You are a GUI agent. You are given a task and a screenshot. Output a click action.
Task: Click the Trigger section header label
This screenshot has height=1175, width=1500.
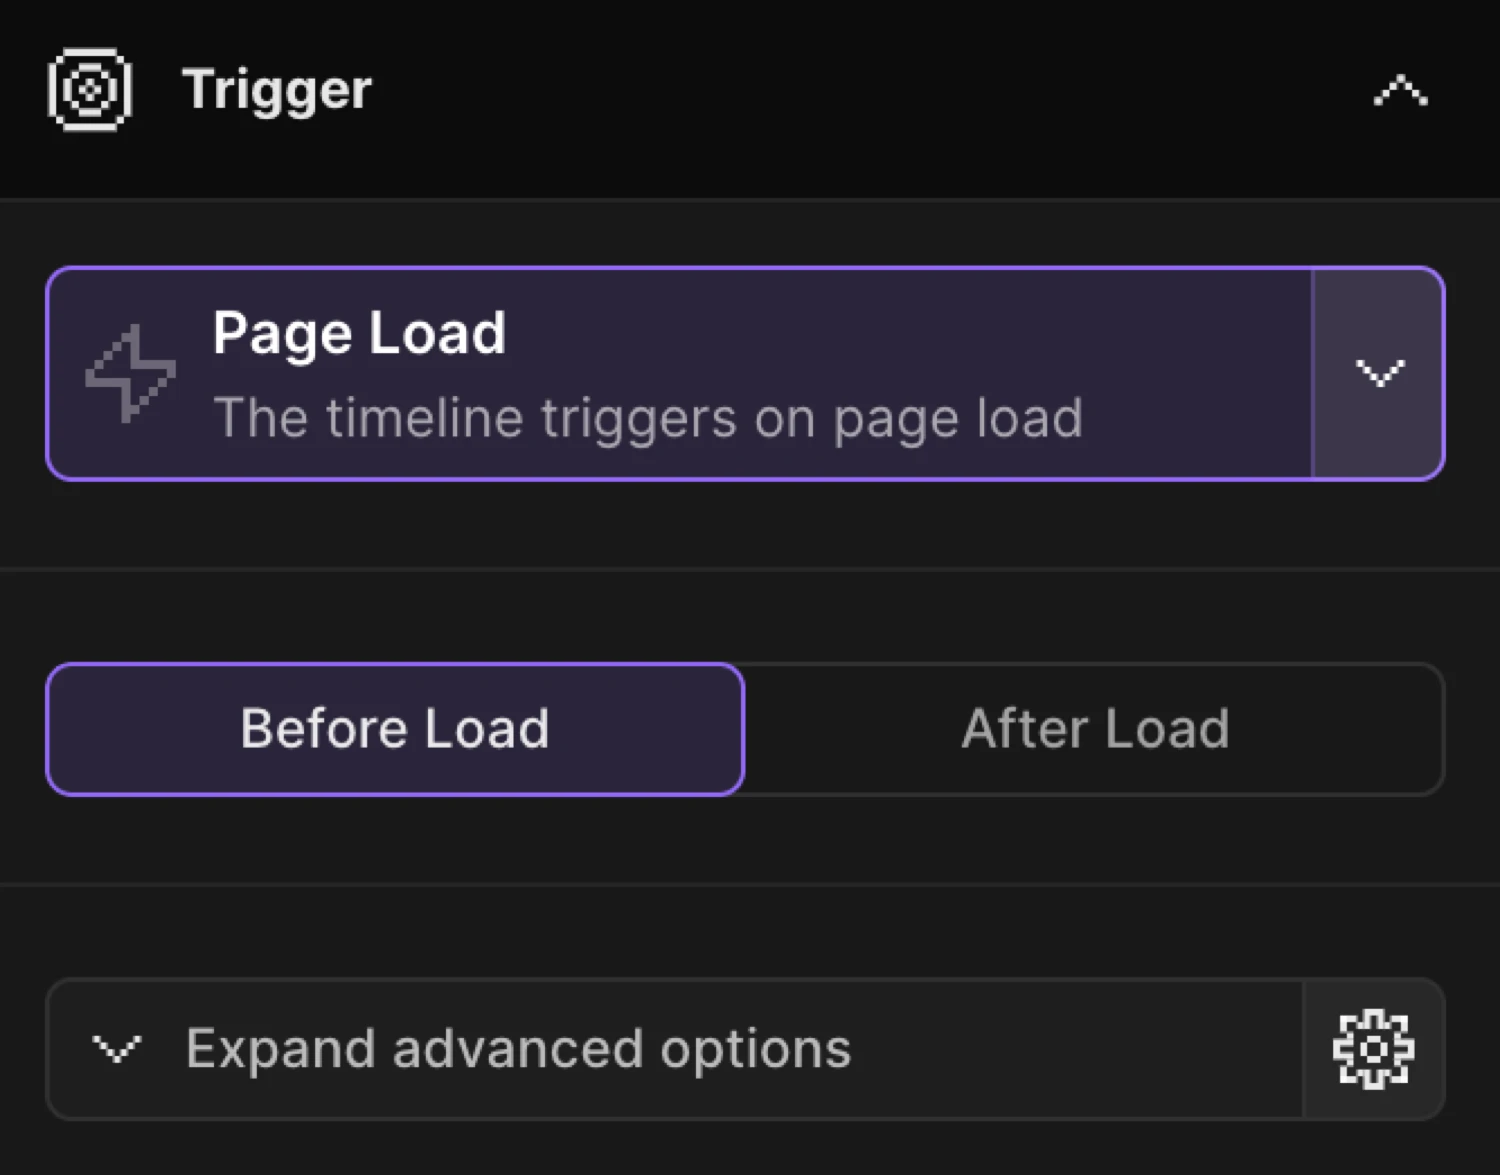276,90
